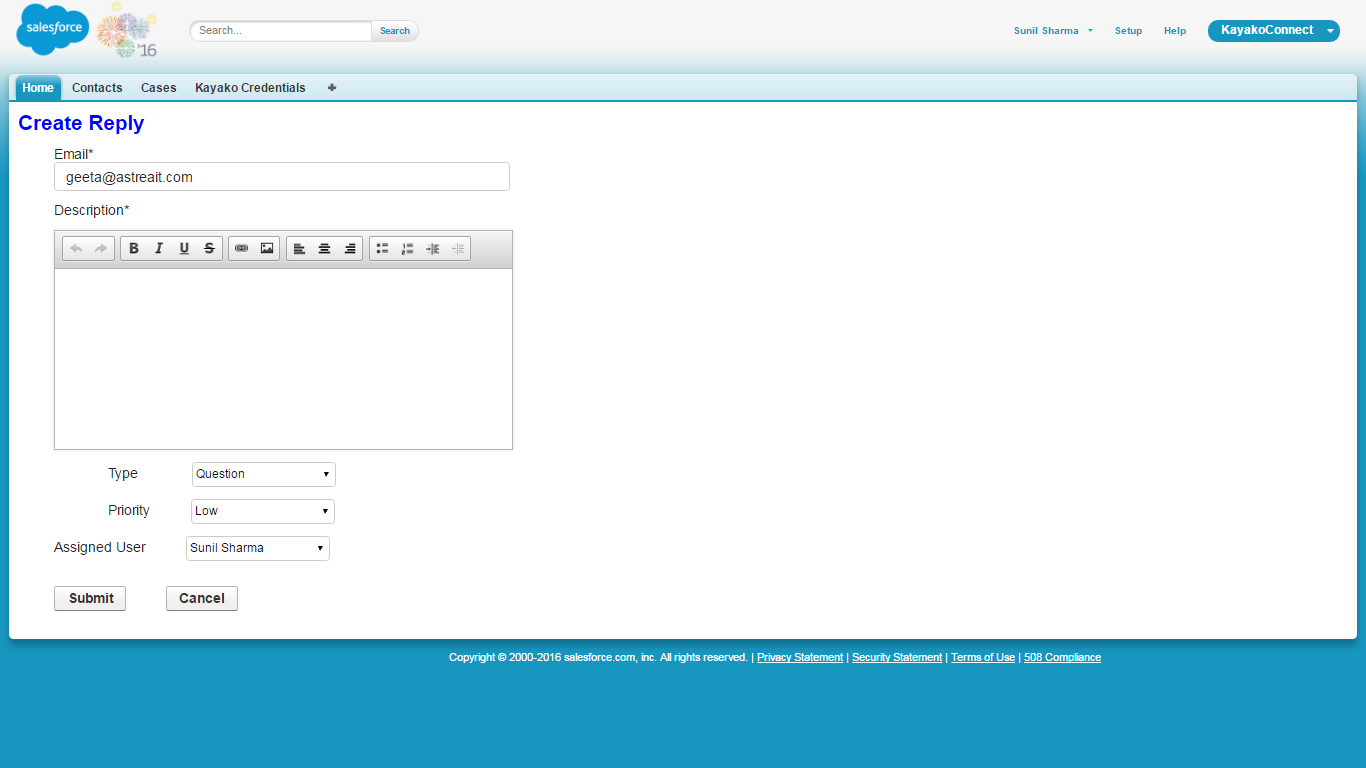This screenshot has height=768, width=1366.
Task: Center align text in the editor
Action: [x=324, y=249]
